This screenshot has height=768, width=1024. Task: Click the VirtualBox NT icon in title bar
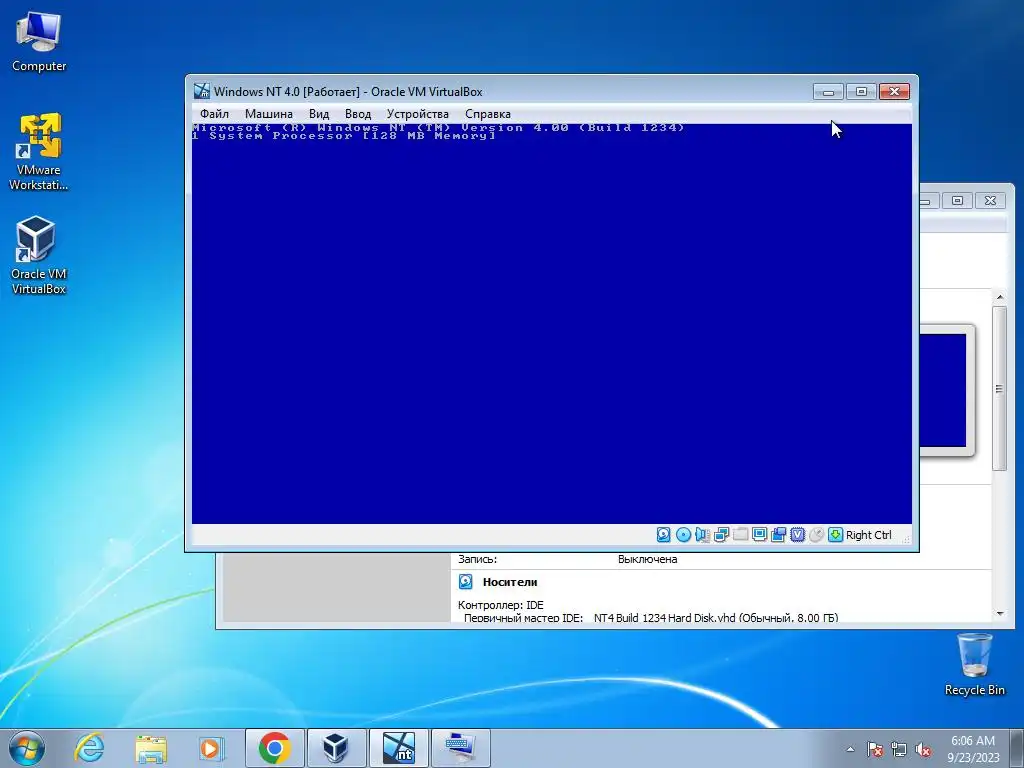[202, 91]
